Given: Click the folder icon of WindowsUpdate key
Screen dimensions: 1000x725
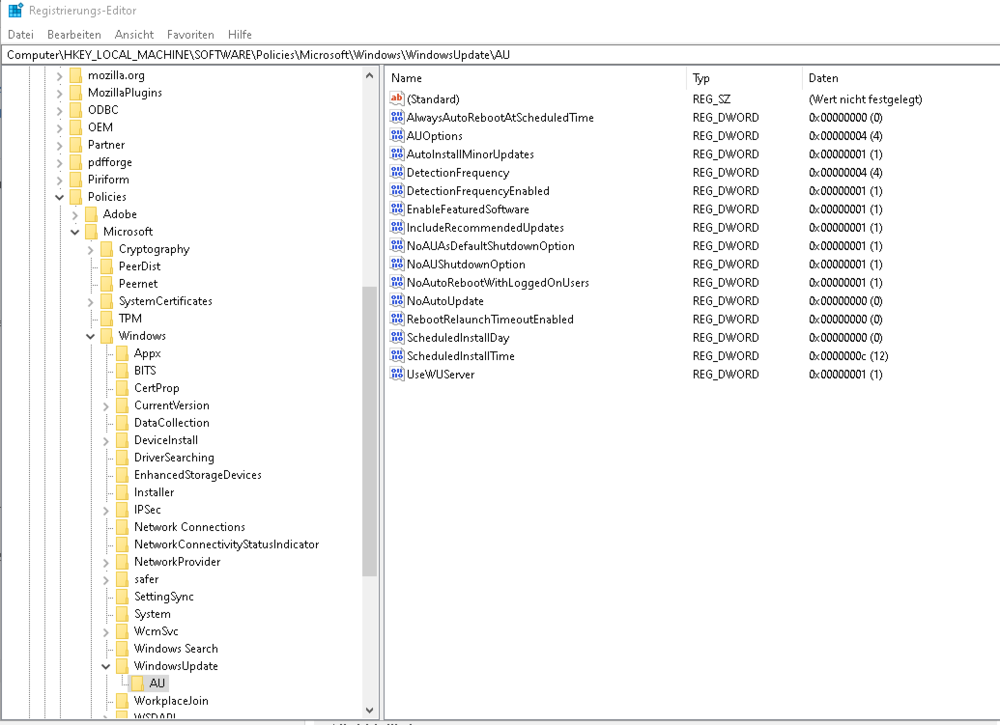Looking at the screenshot, I should point(122,666).
